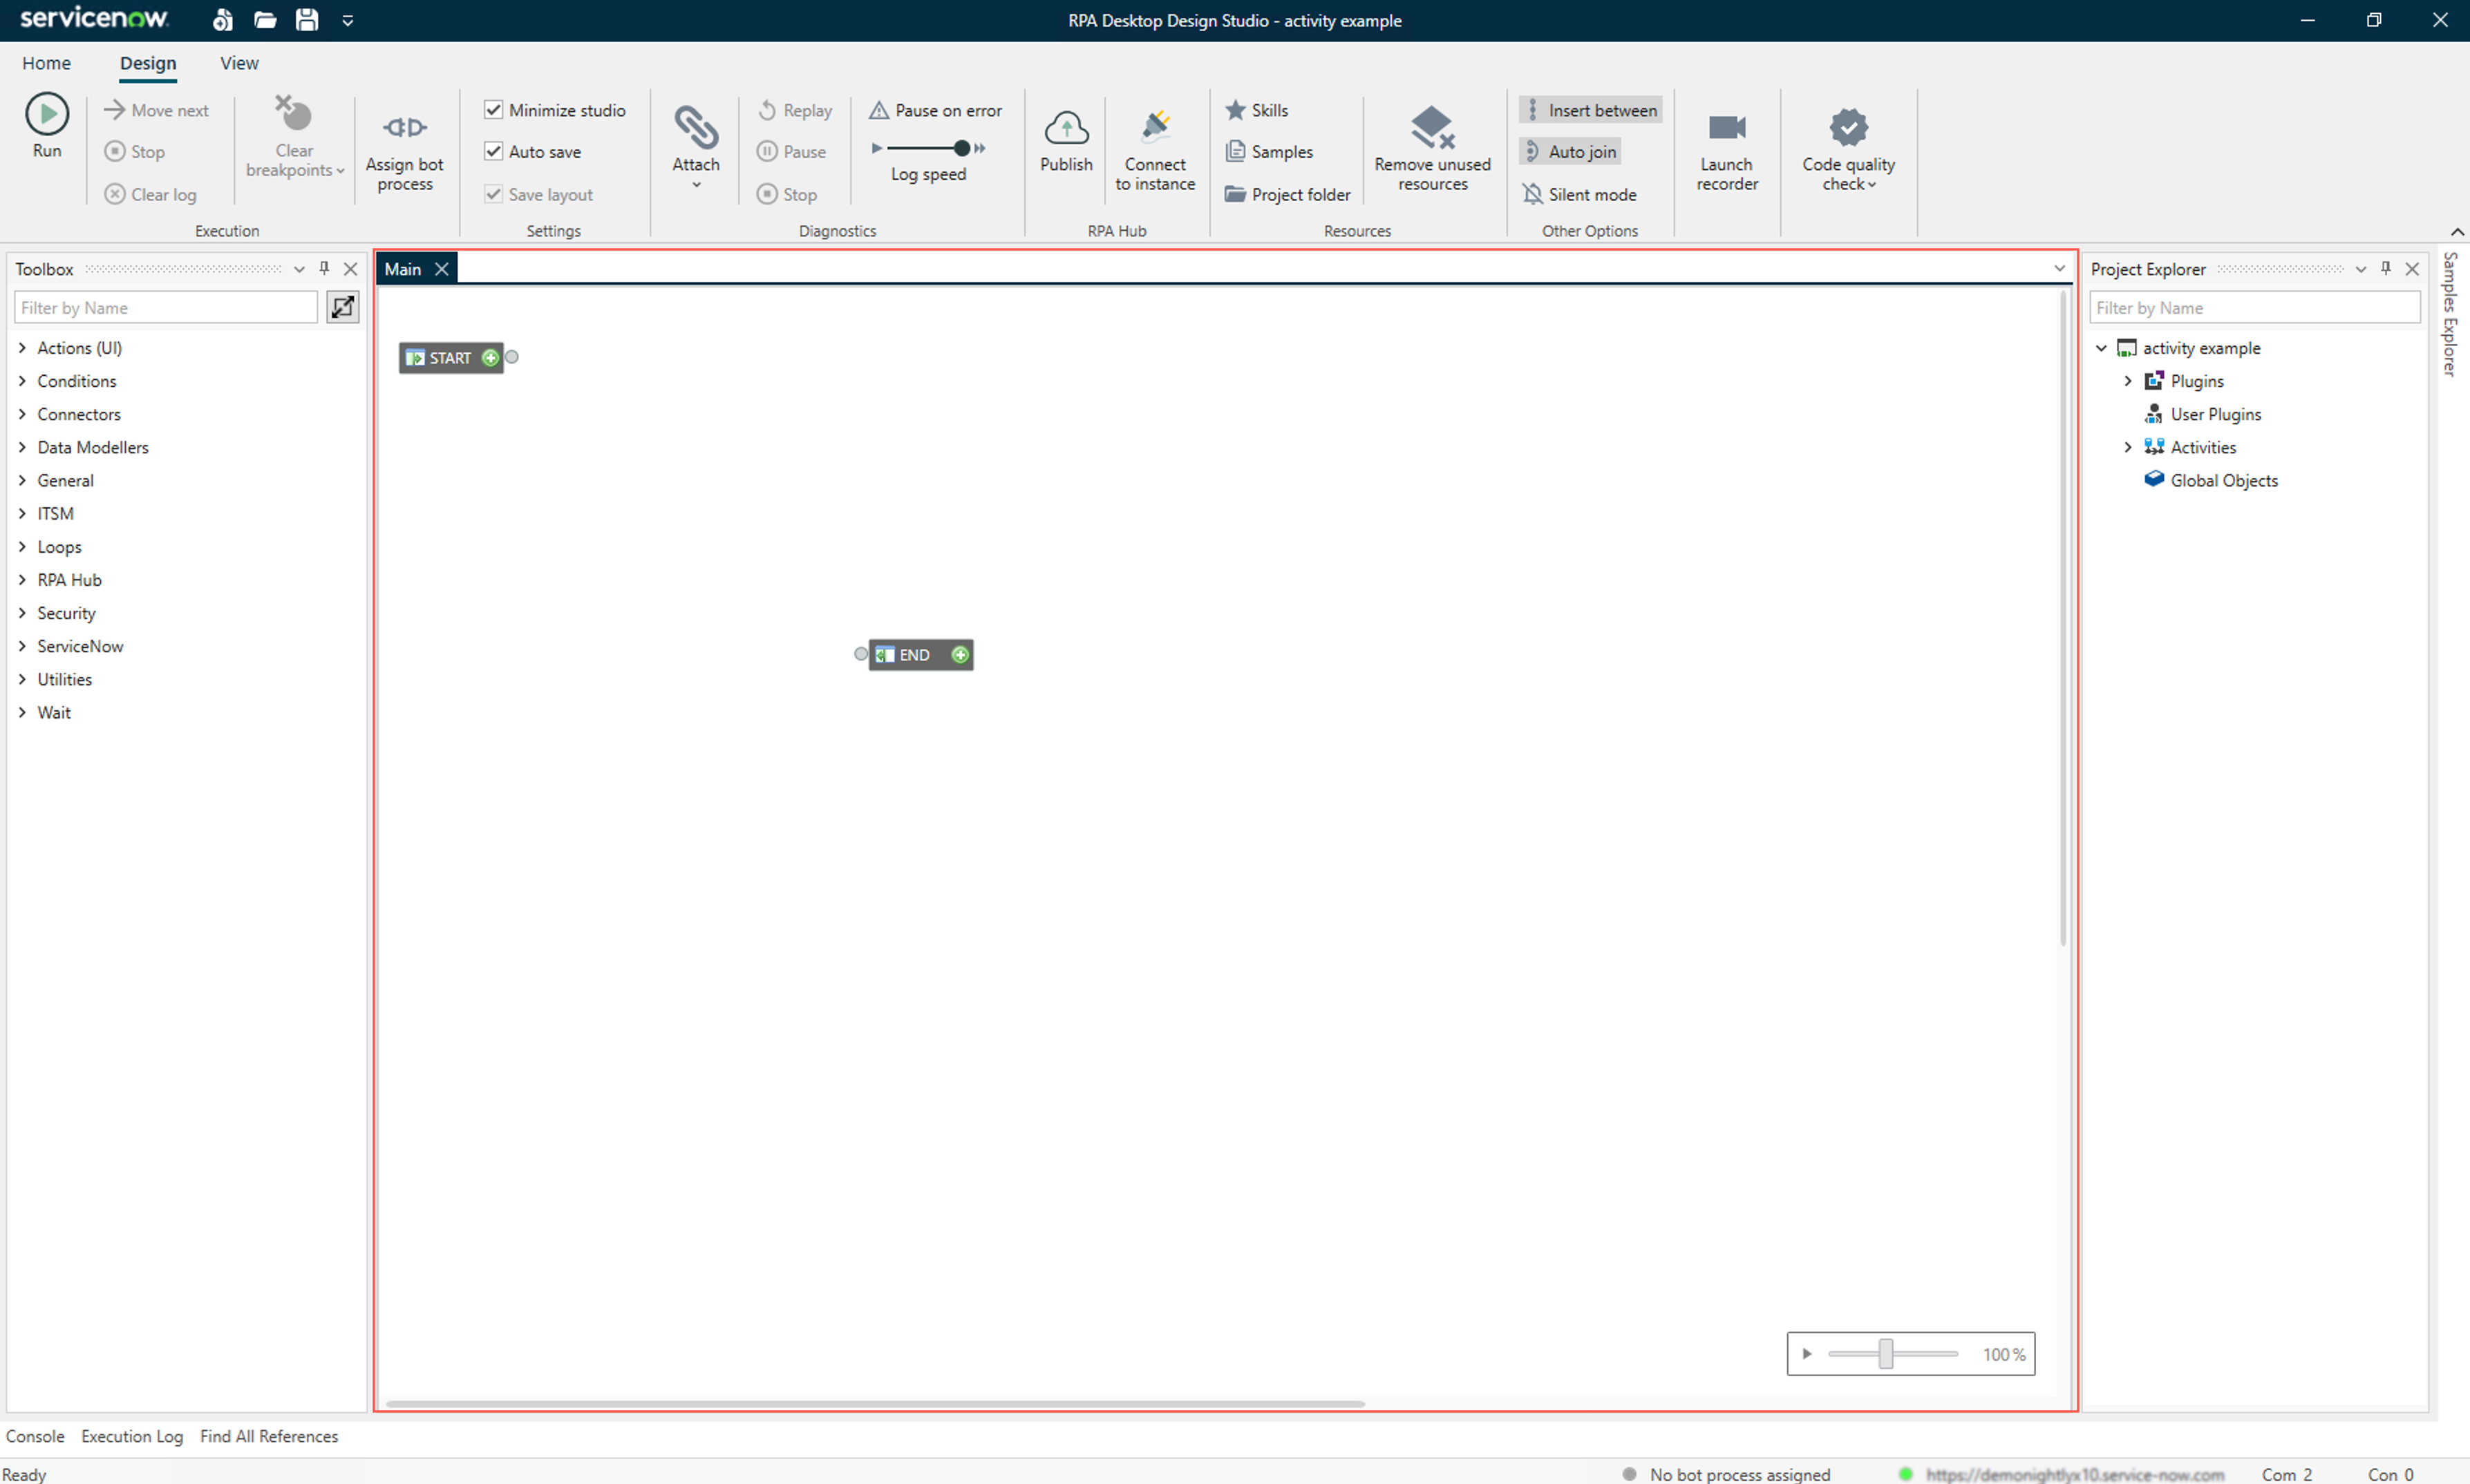Publish the project to RPA Hub
The width and height of the screenshot is (2470, 1484).
pos(1066,141)
